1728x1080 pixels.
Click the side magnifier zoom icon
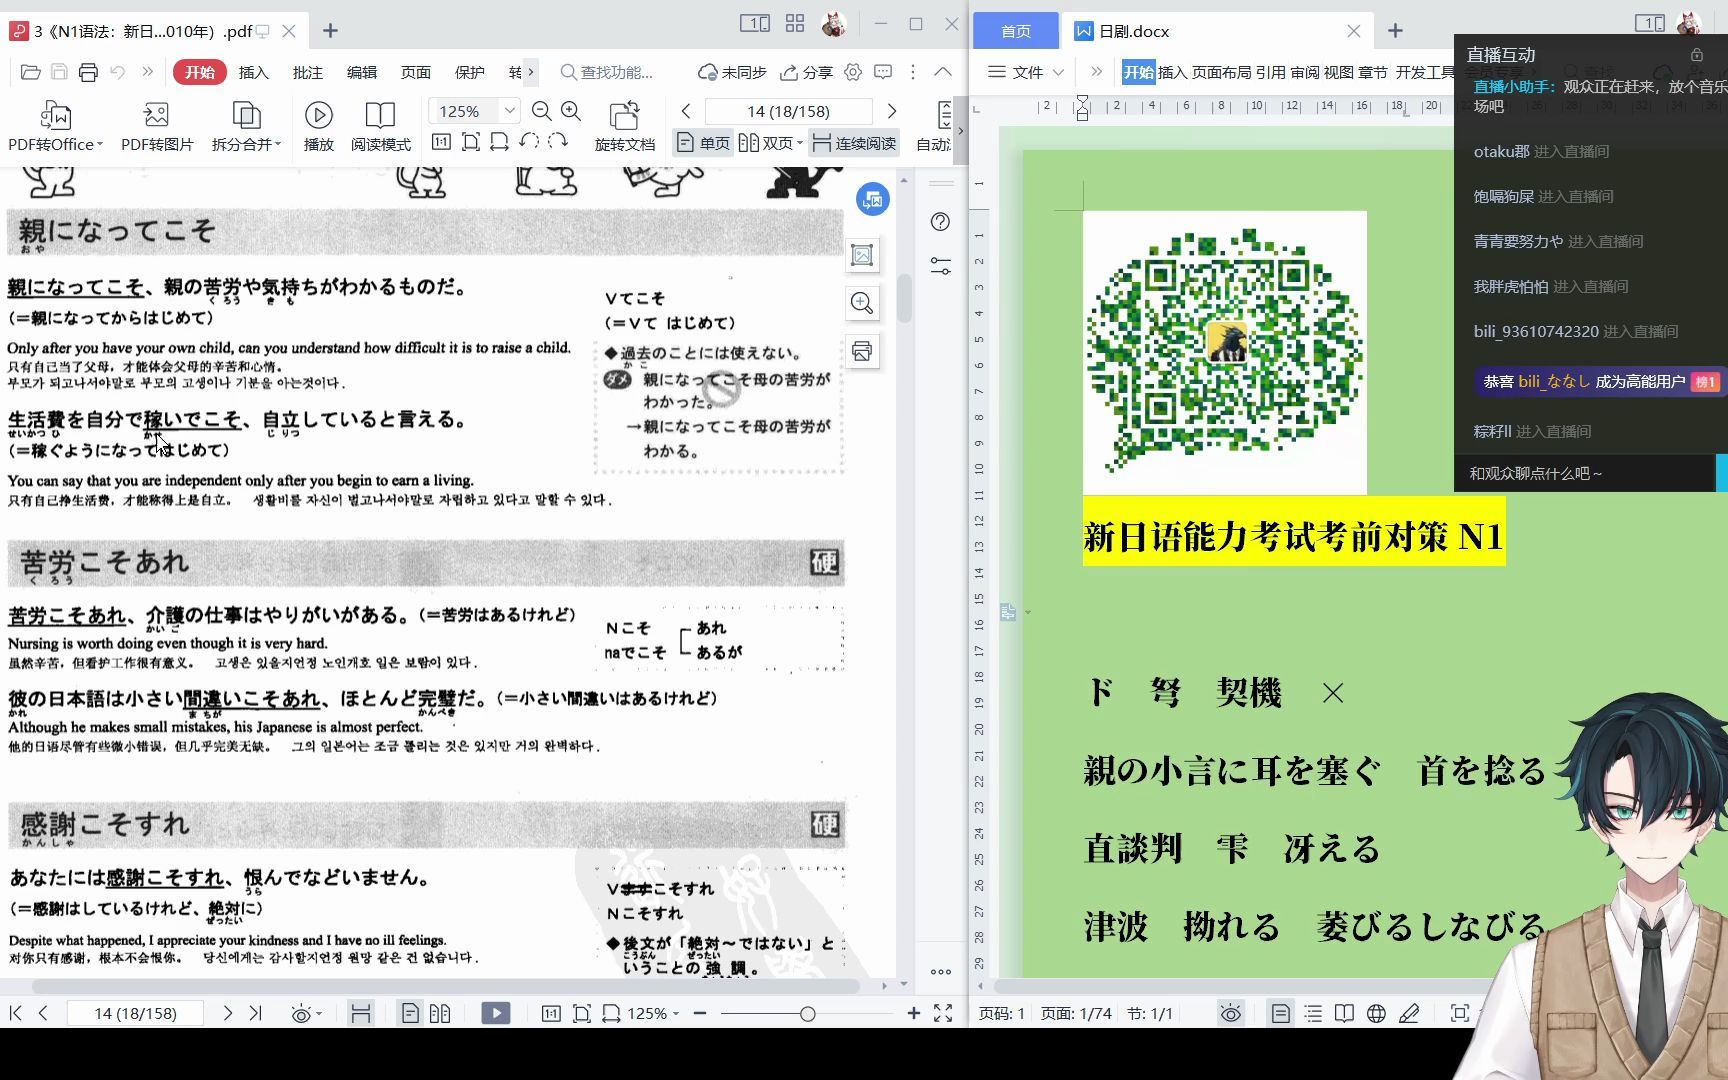point(862,303)
